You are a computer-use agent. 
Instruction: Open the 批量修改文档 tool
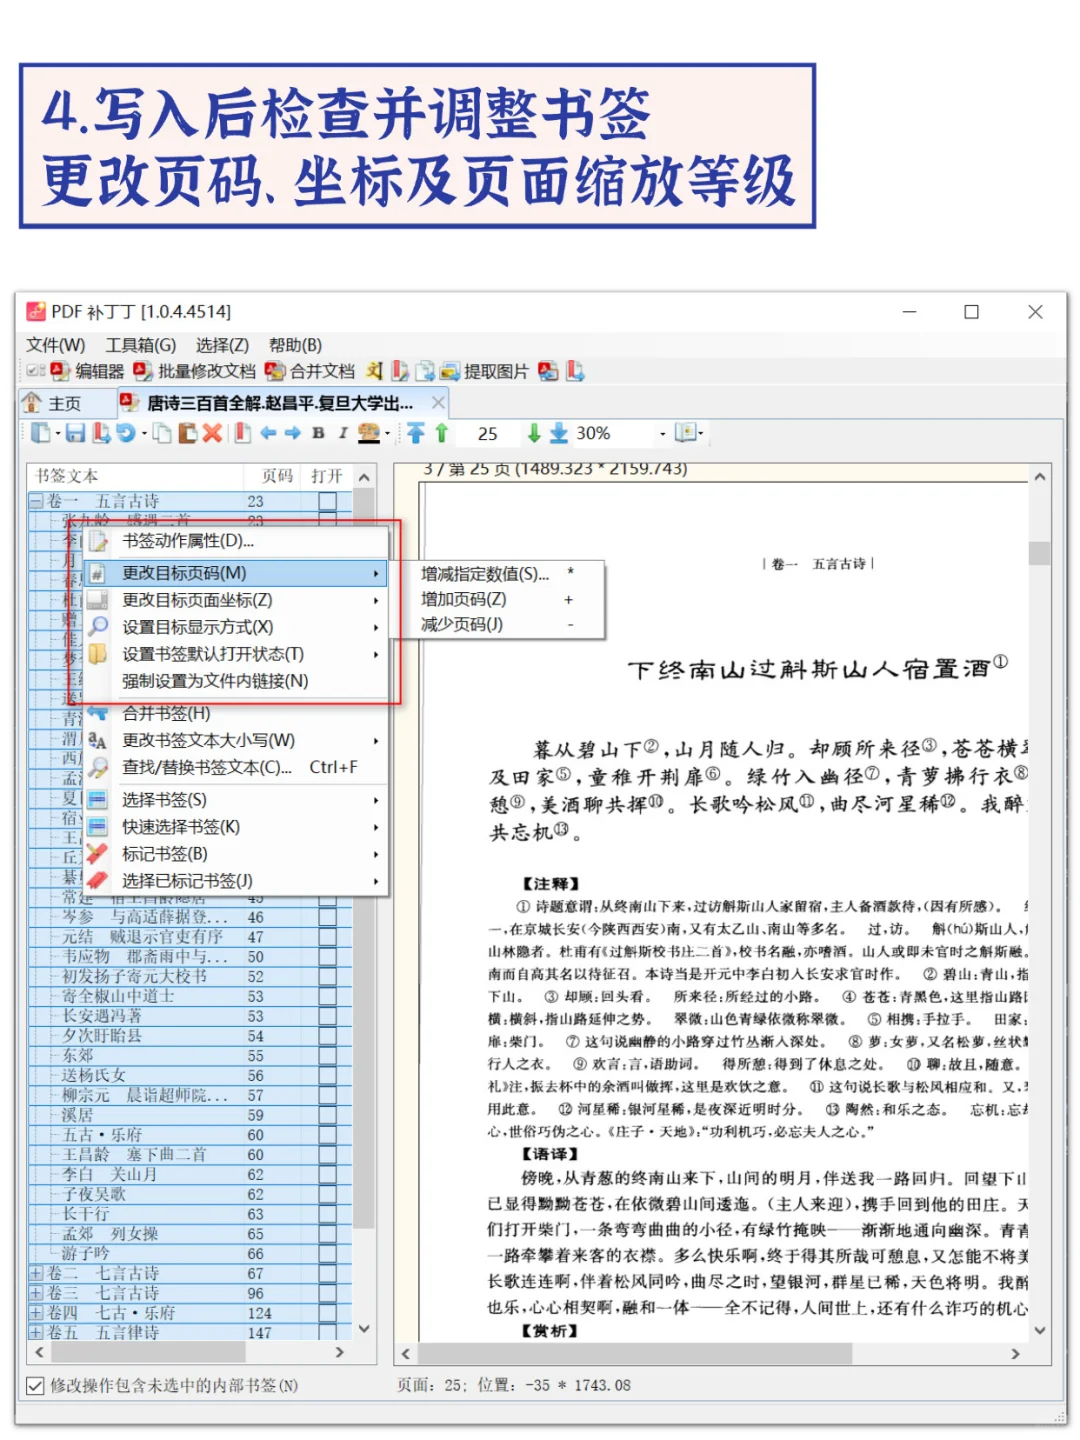coord(195,372)
